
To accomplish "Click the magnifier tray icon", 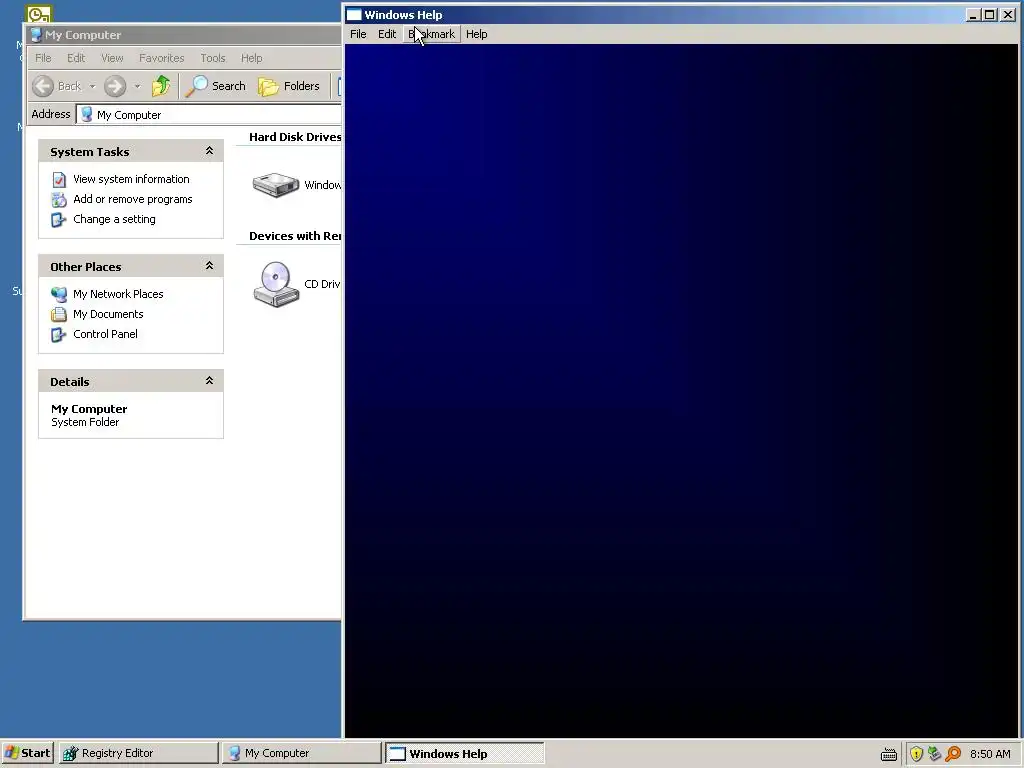I will click(953, 754).
